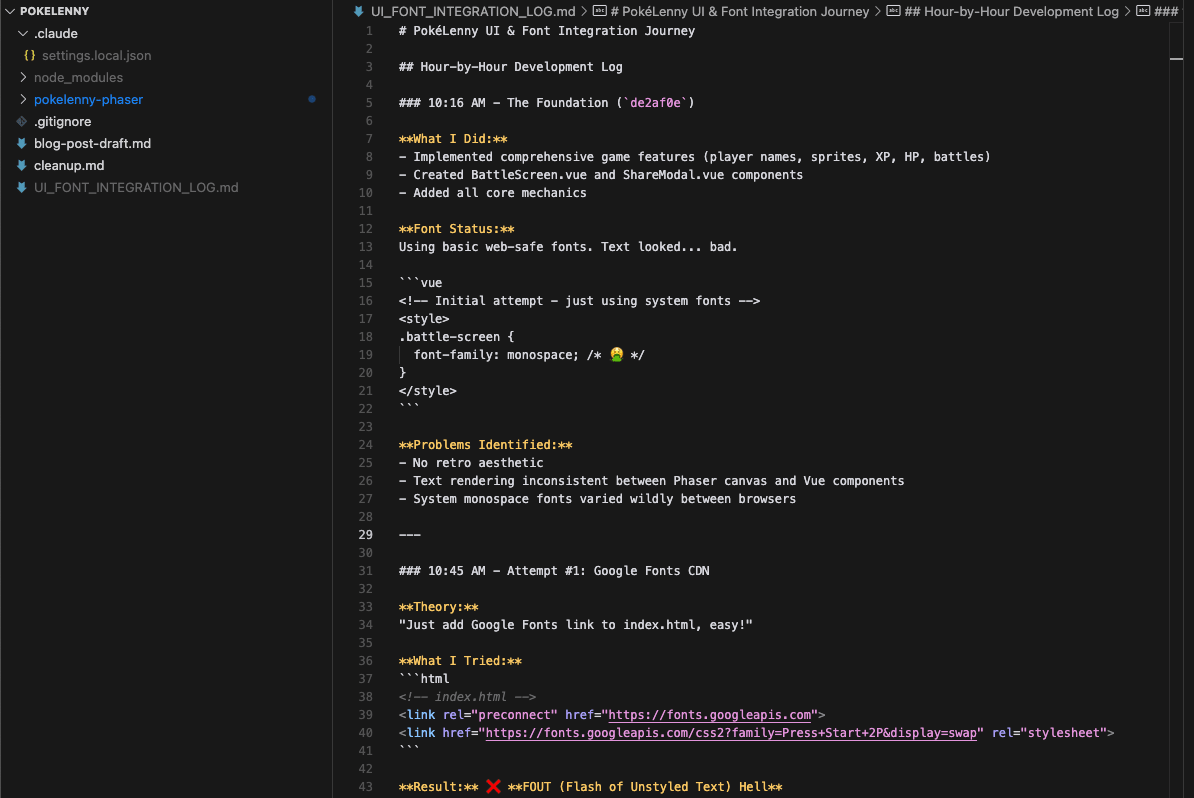Click line number 29 in the gutter
The height and width of the screenshot is (798, 1194).
366,535
